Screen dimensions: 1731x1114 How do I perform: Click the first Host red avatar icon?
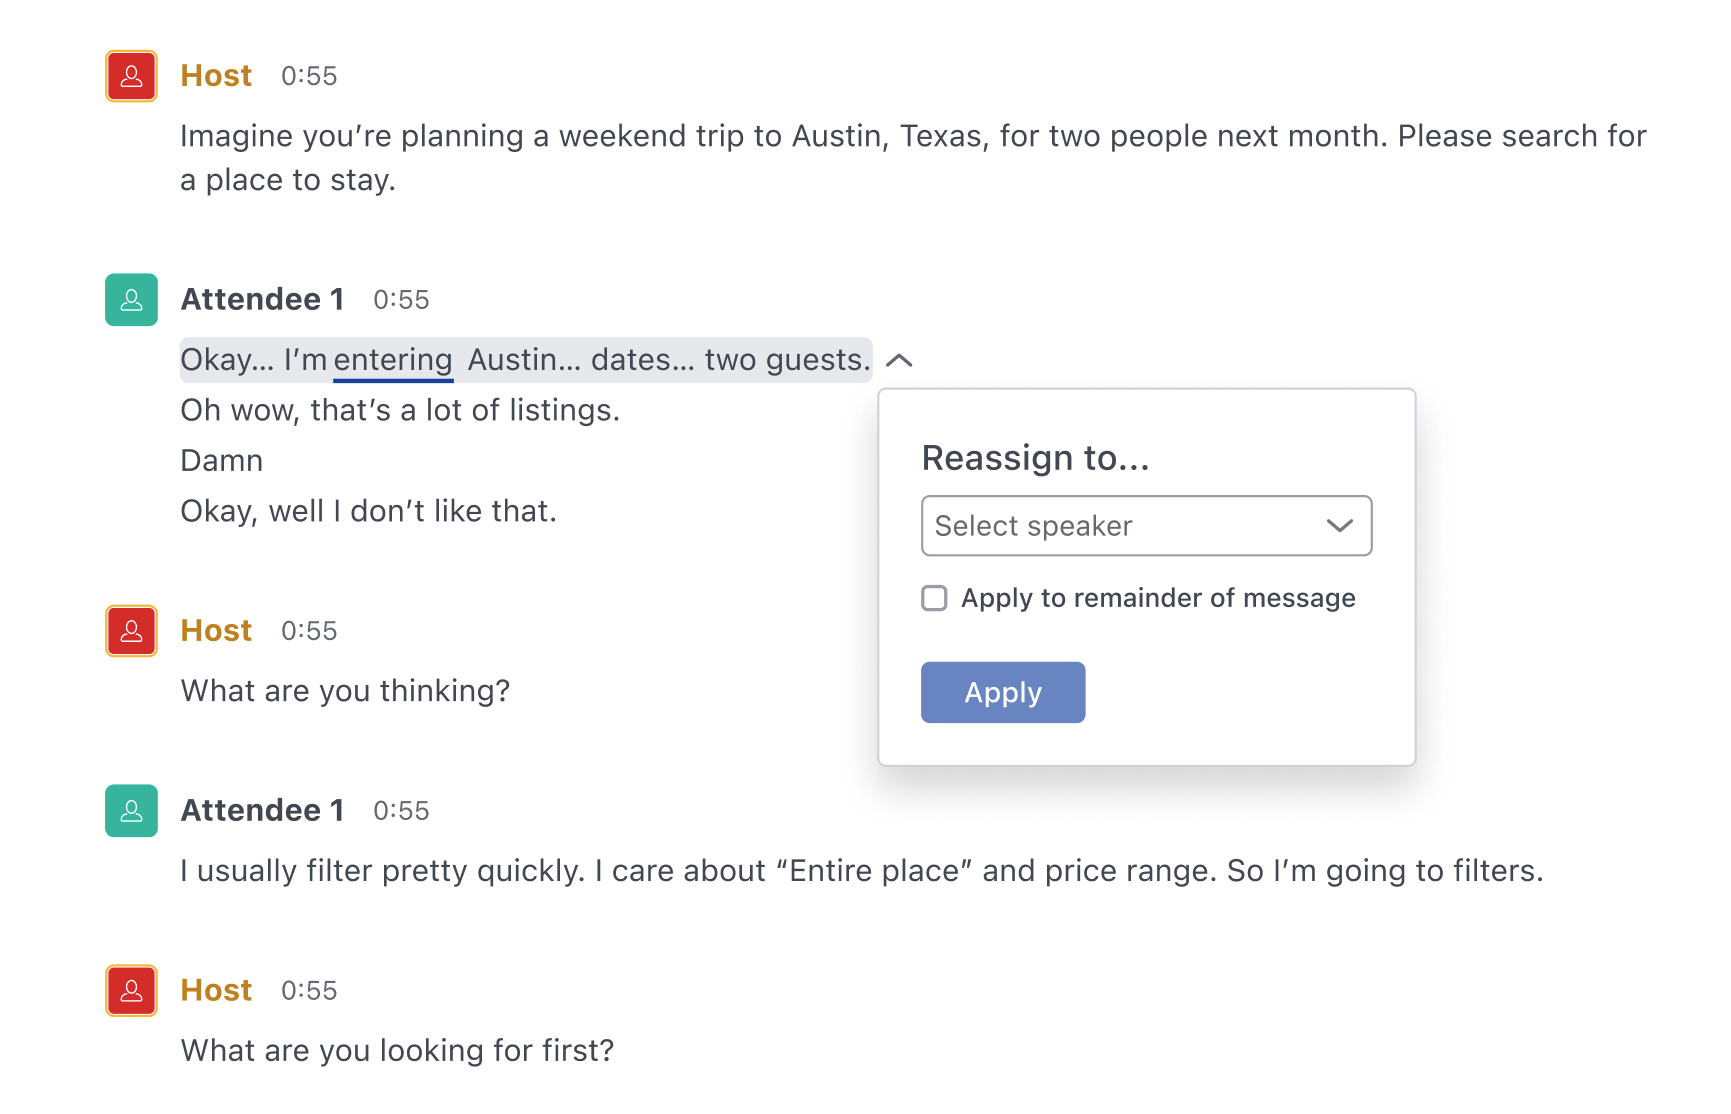point(131,76)
